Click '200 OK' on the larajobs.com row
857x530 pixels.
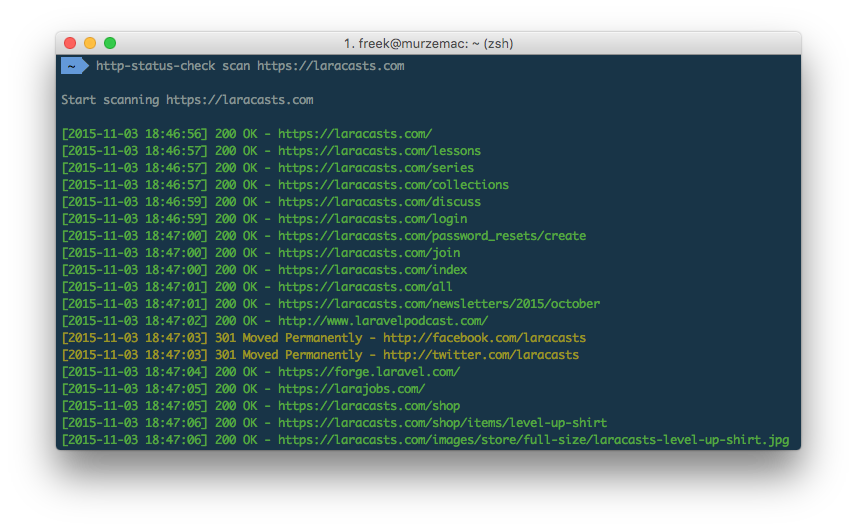(236, 388)
